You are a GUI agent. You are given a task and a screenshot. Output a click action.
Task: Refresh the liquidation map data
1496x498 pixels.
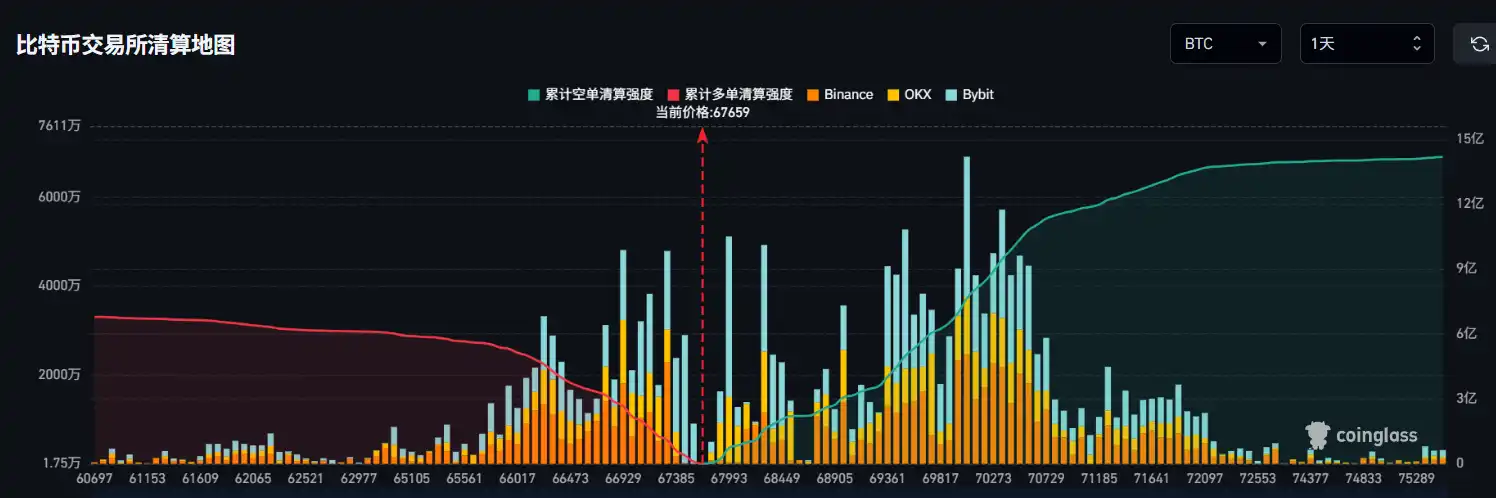point(1478,44)
